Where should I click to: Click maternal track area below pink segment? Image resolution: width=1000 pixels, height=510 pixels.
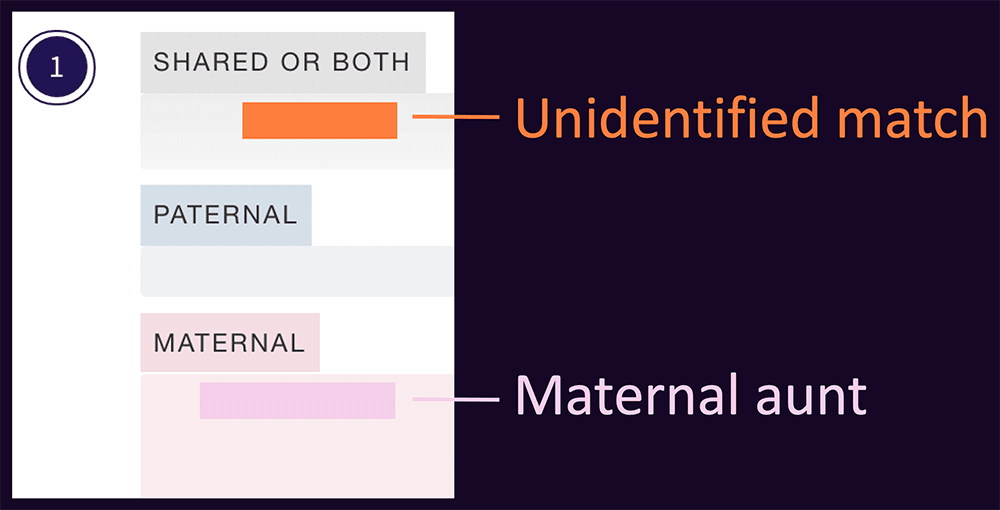297,460
